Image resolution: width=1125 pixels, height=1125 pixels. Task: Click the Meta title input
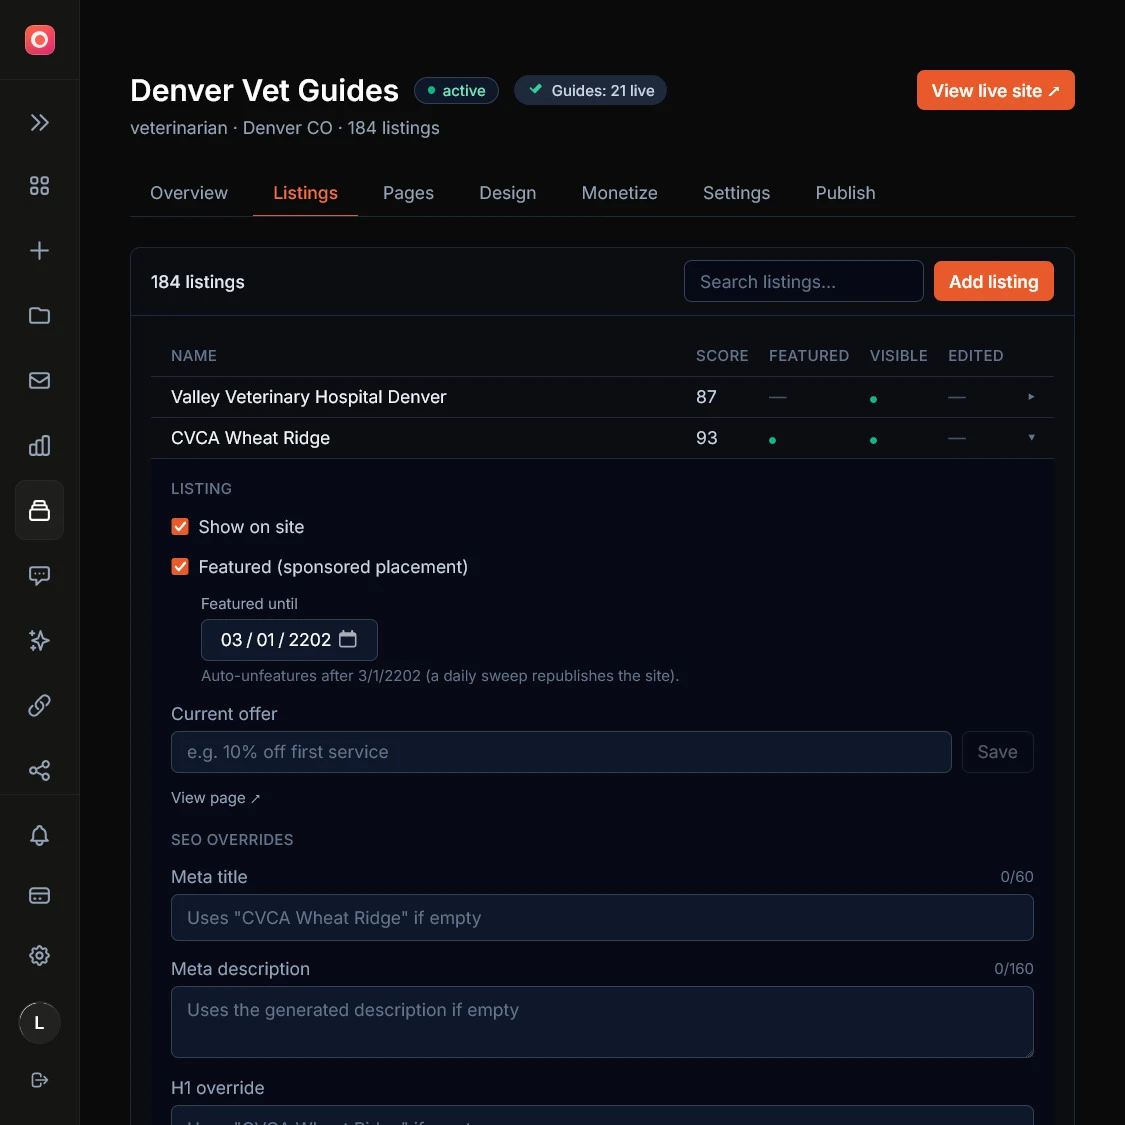[x=602, y=917]
